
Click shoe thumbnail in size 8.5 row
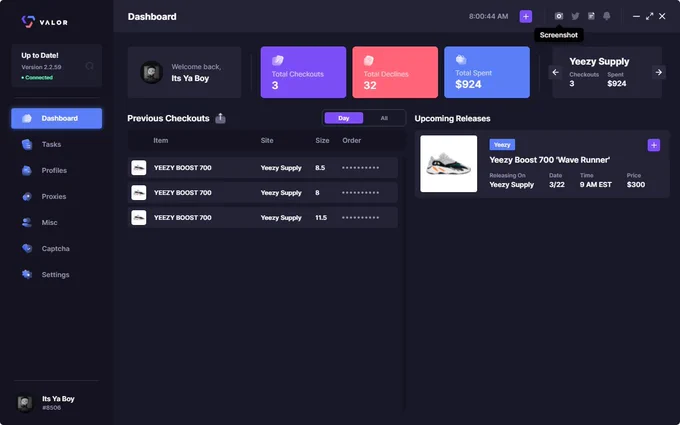tap(139, 168)
